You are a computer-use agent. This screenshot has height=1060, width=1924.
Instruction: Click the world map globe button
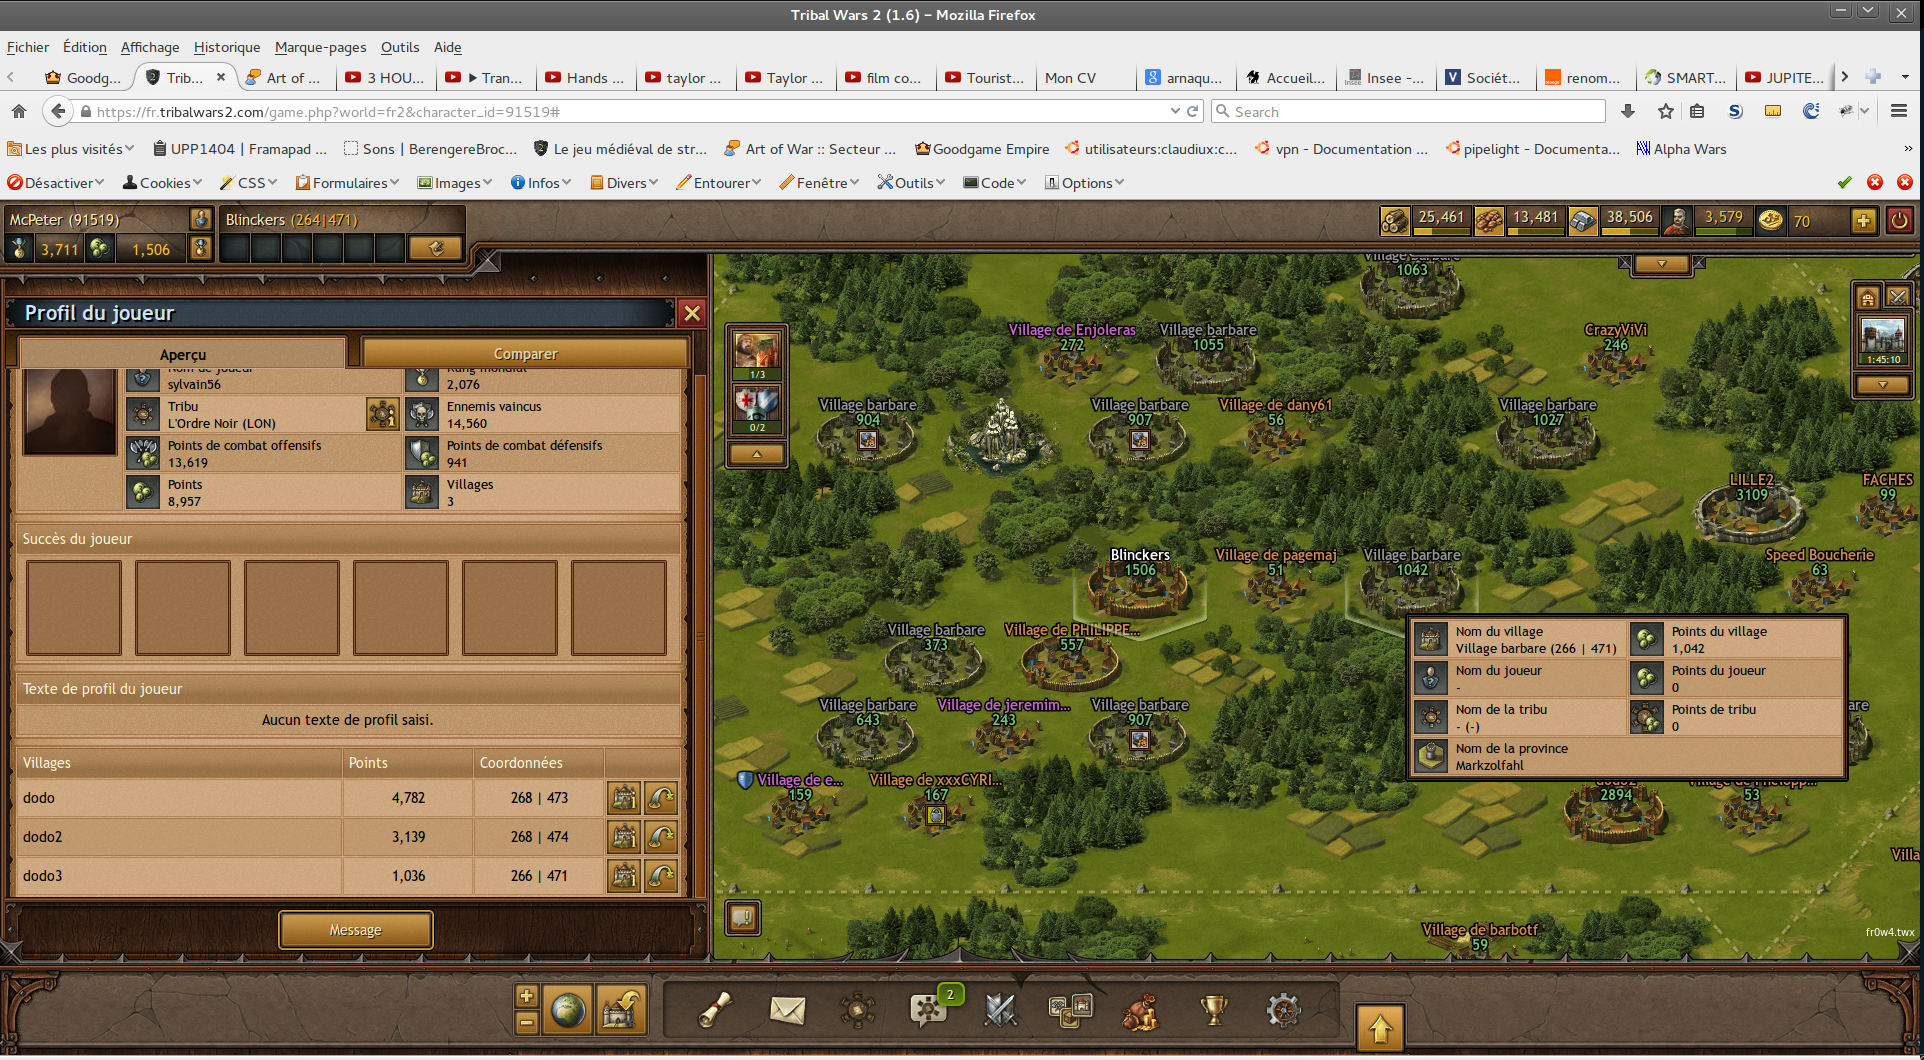(567, 1009)
